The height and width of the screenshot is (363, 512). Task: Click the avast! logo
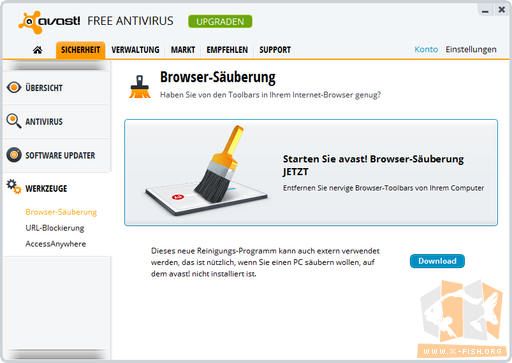tap(49, 22)
